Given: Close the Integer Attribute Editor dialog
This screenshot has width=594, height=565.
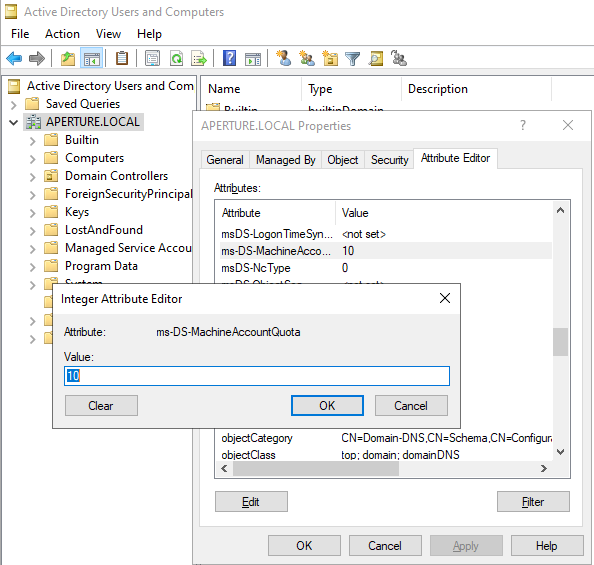Looking at the screenshot, I should click(445, 298).
